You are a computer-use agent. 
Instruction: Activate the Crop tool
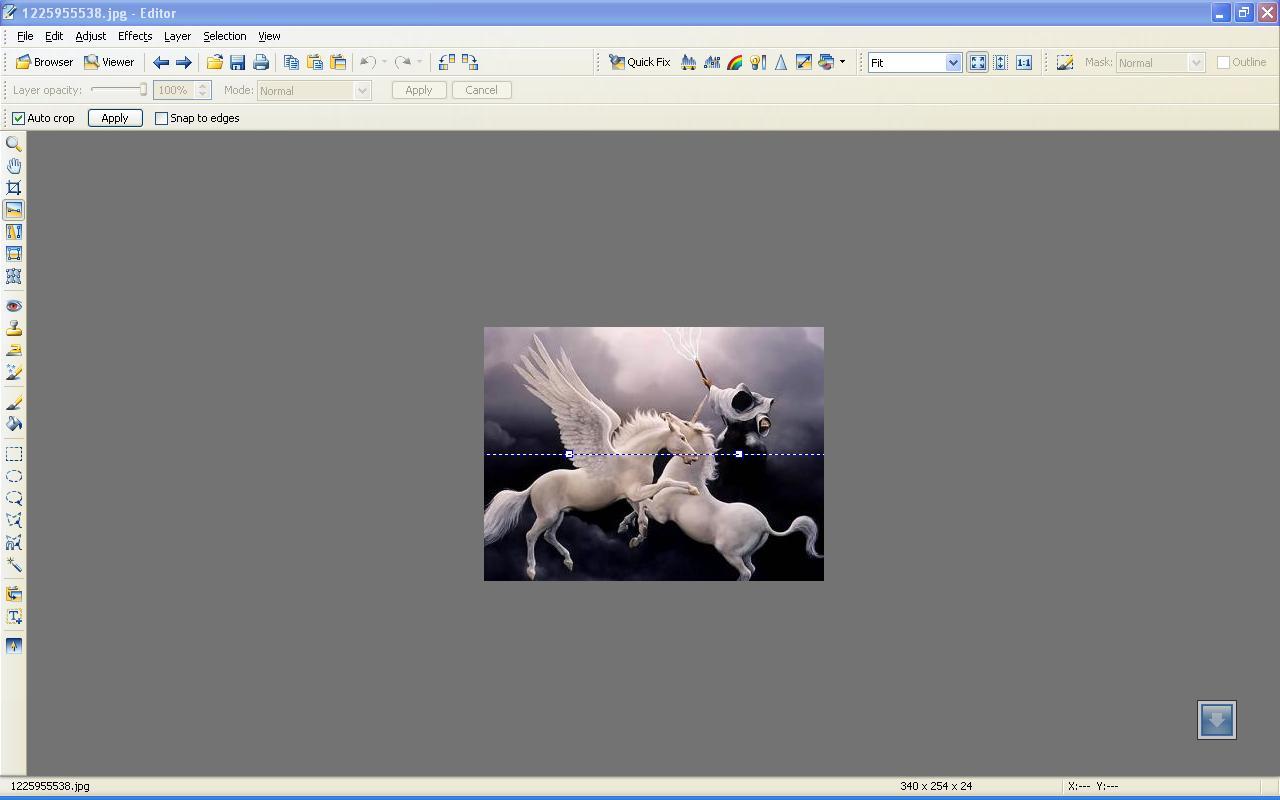14,187
